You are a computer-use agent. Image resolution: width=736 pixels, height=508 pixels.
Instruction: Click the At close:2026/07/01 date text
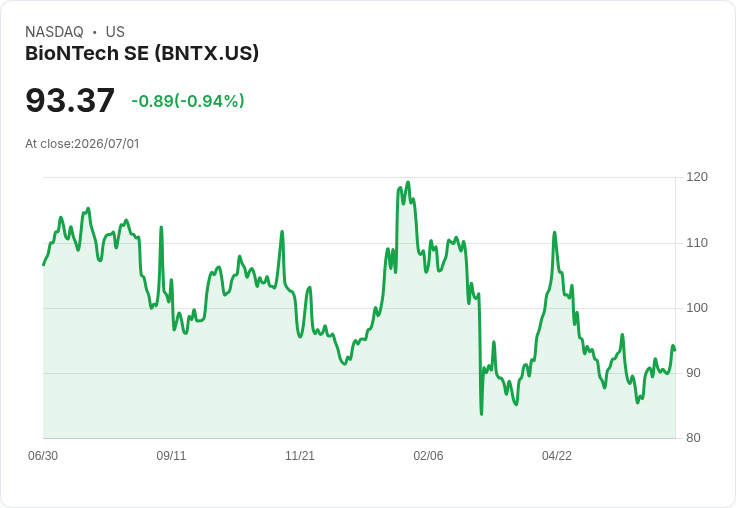82,144
